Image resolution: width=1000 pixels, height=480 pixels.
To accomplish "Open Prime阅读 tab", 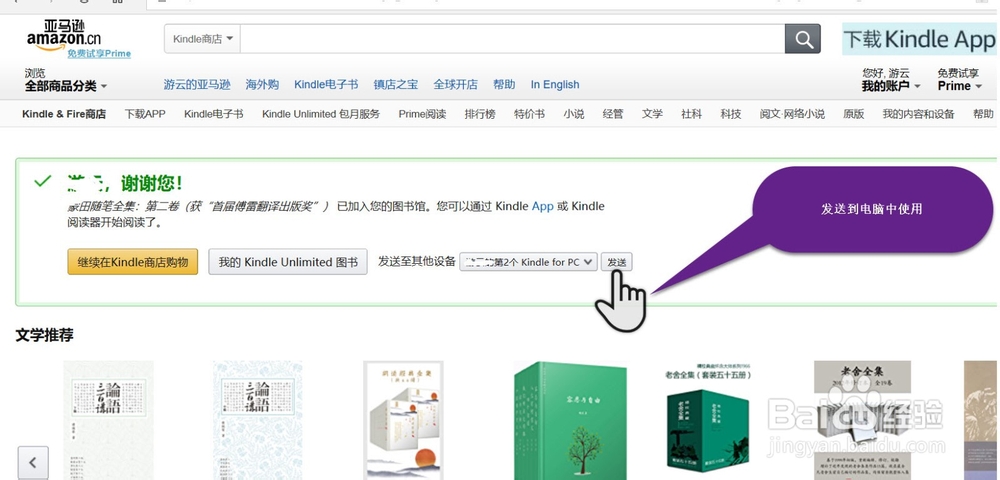I will pos(422,114).
